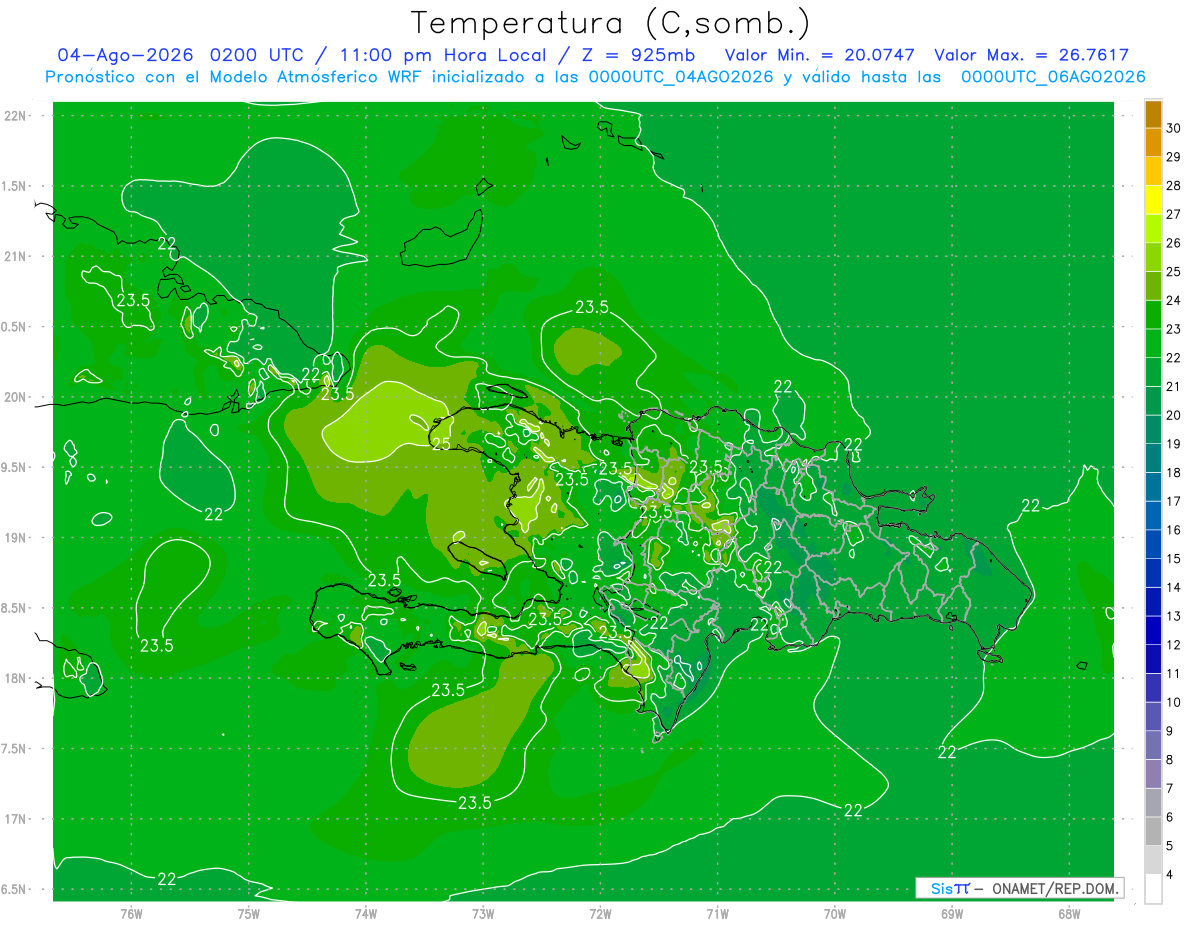Click the gold swatch between 28 and 29
Viewport: 1200px width, 927px height.
pyautogui.click(x=1153, y=172)
